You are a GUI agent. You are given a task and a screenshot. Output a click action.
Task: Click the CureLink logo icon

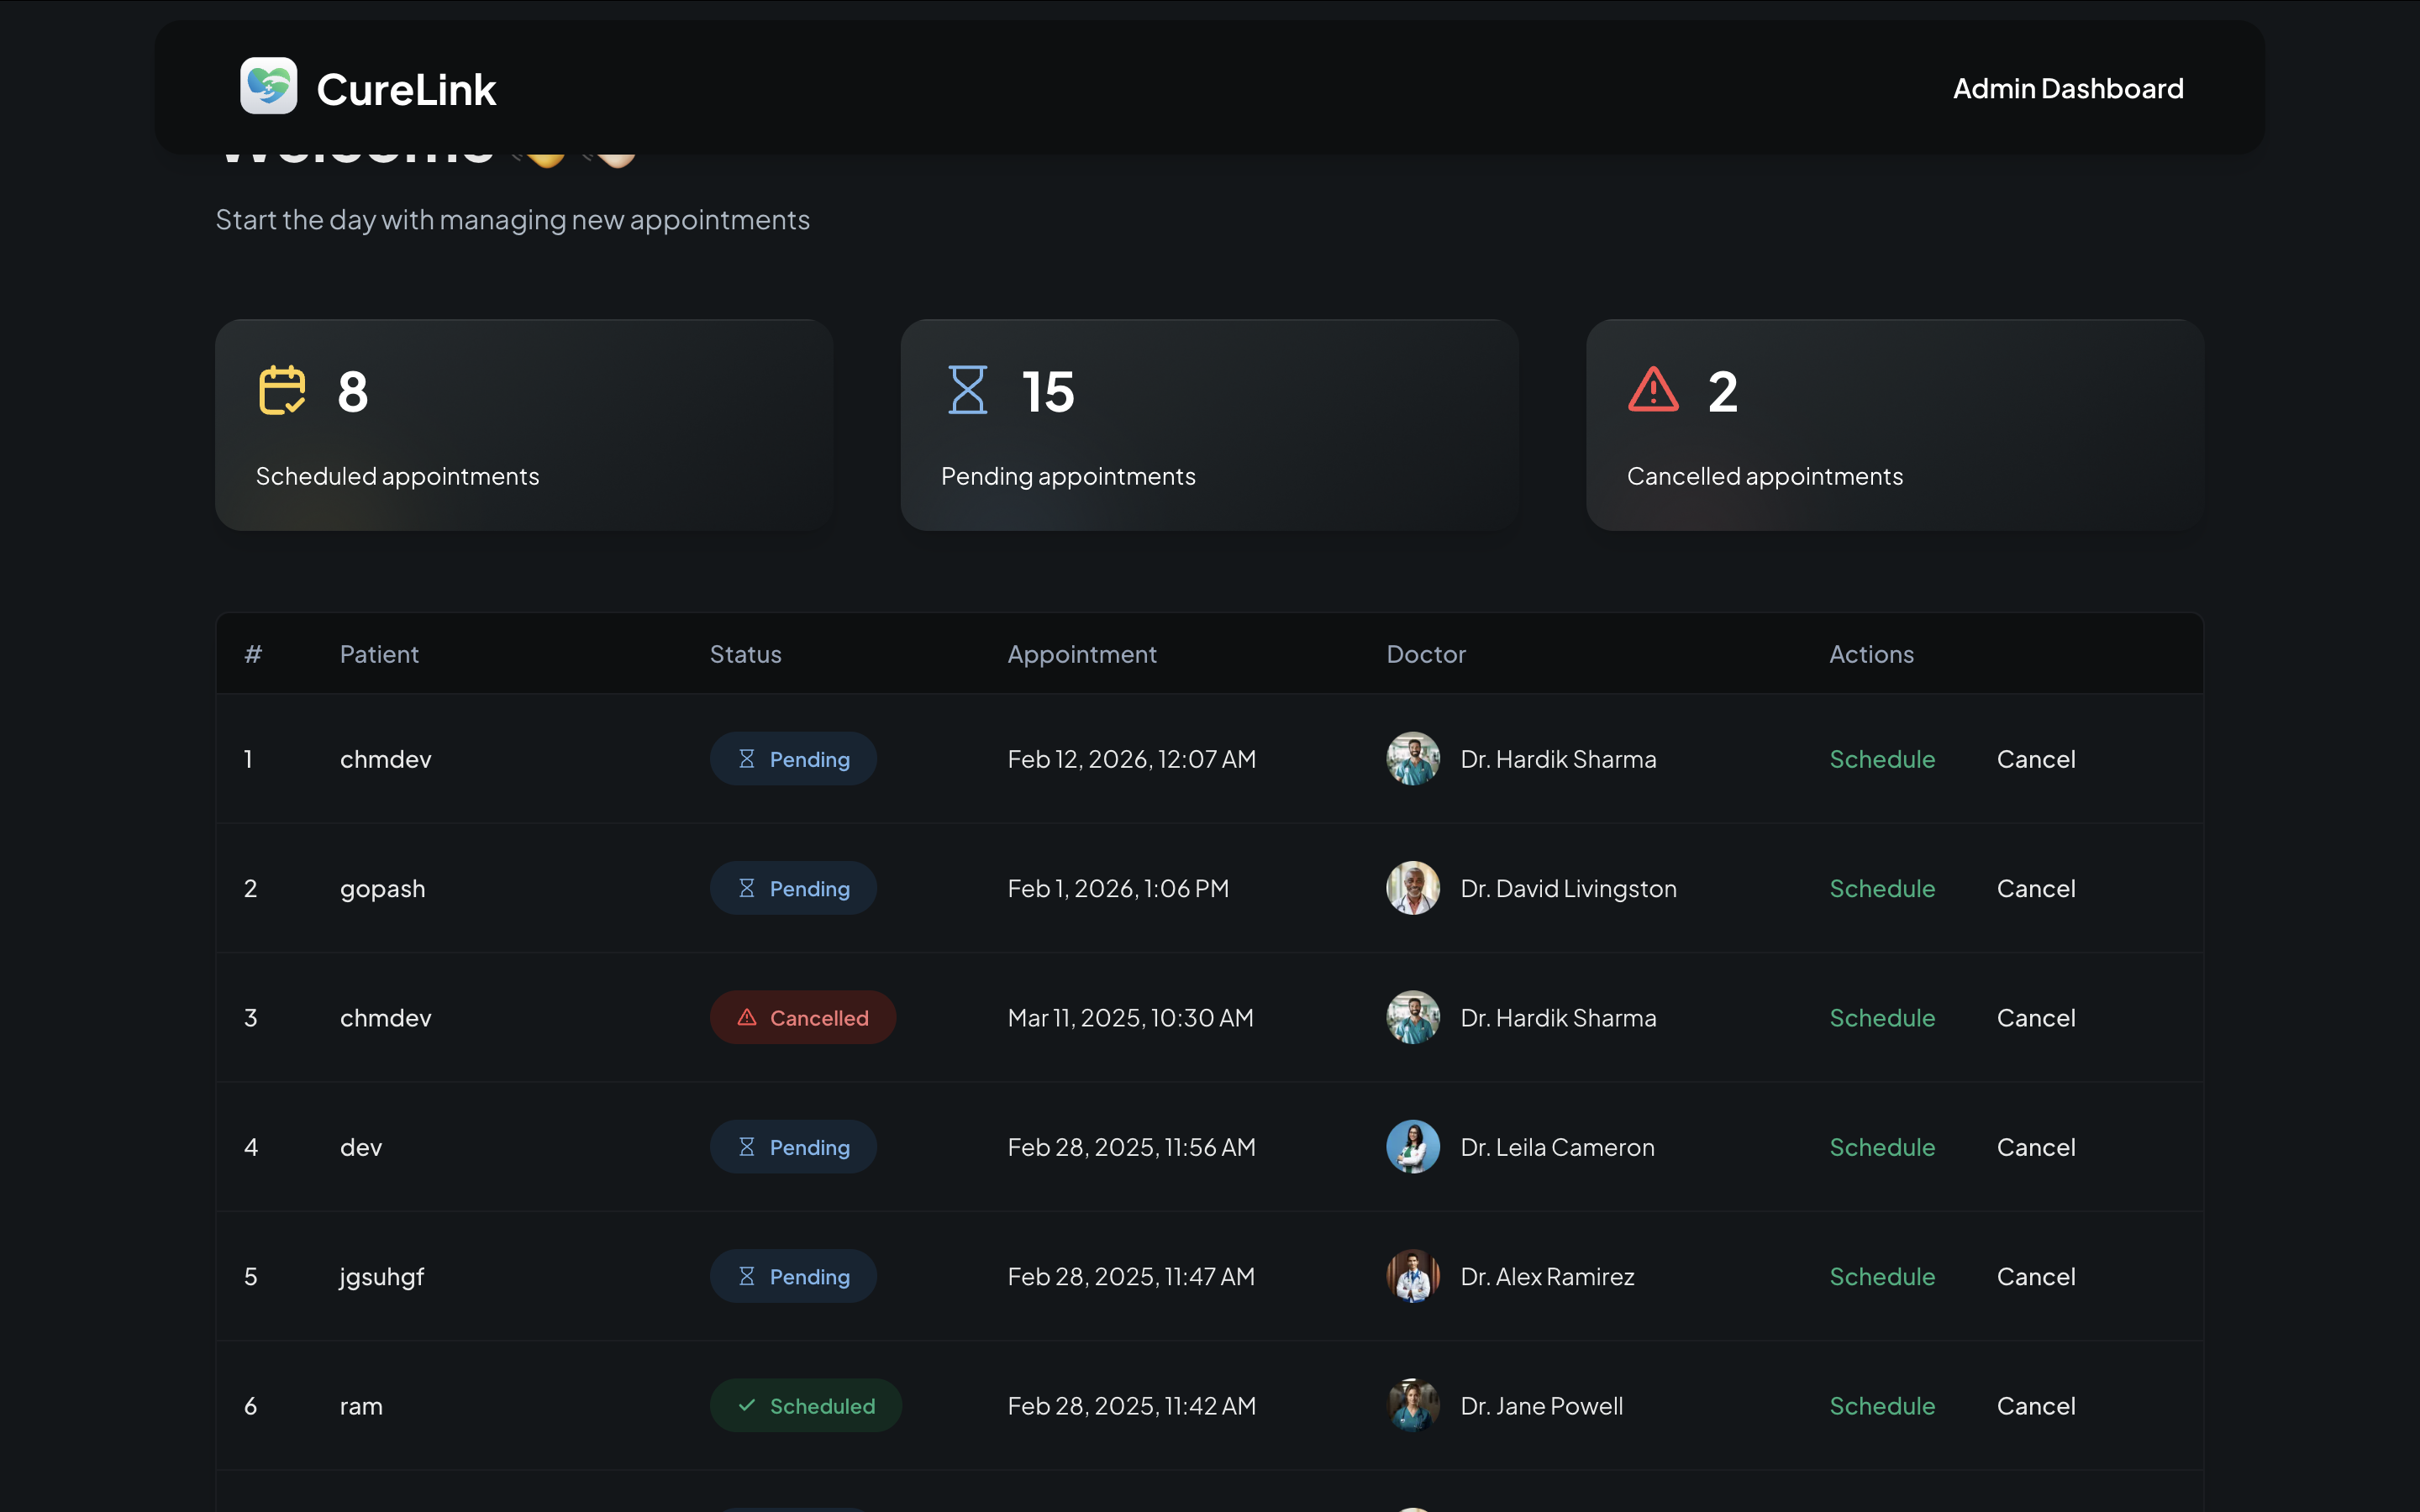click(268, 86)
